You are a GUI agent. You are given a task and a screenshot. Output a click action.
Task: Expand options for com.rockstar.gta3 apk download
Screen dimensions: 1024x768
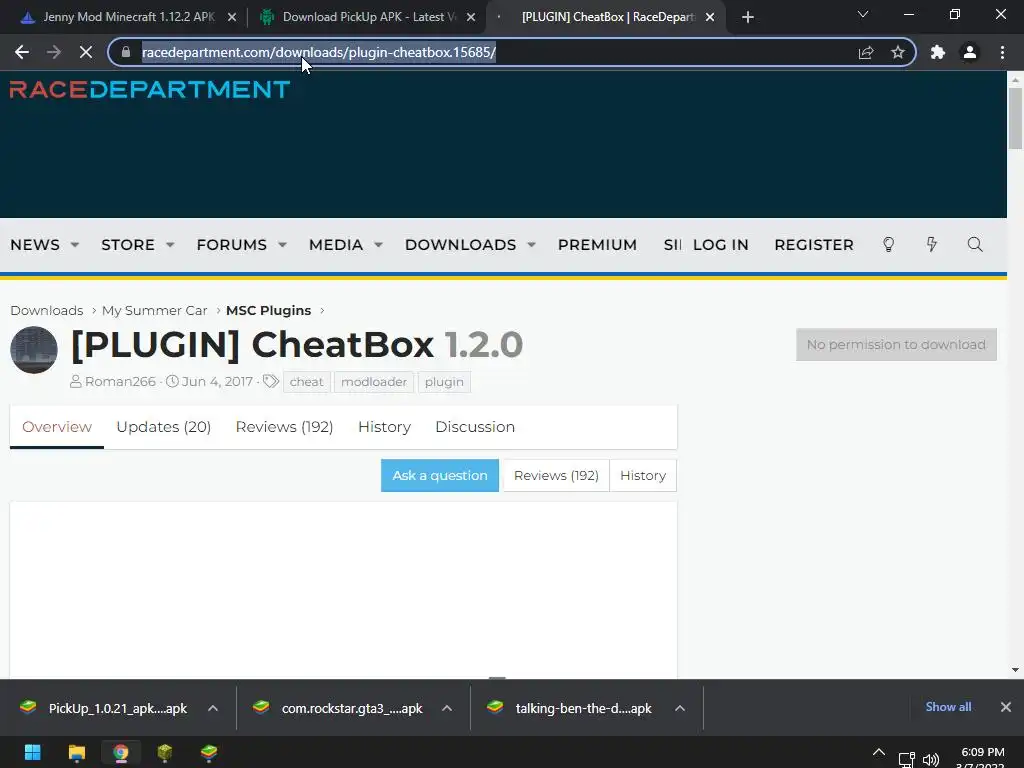pos(447,708)
